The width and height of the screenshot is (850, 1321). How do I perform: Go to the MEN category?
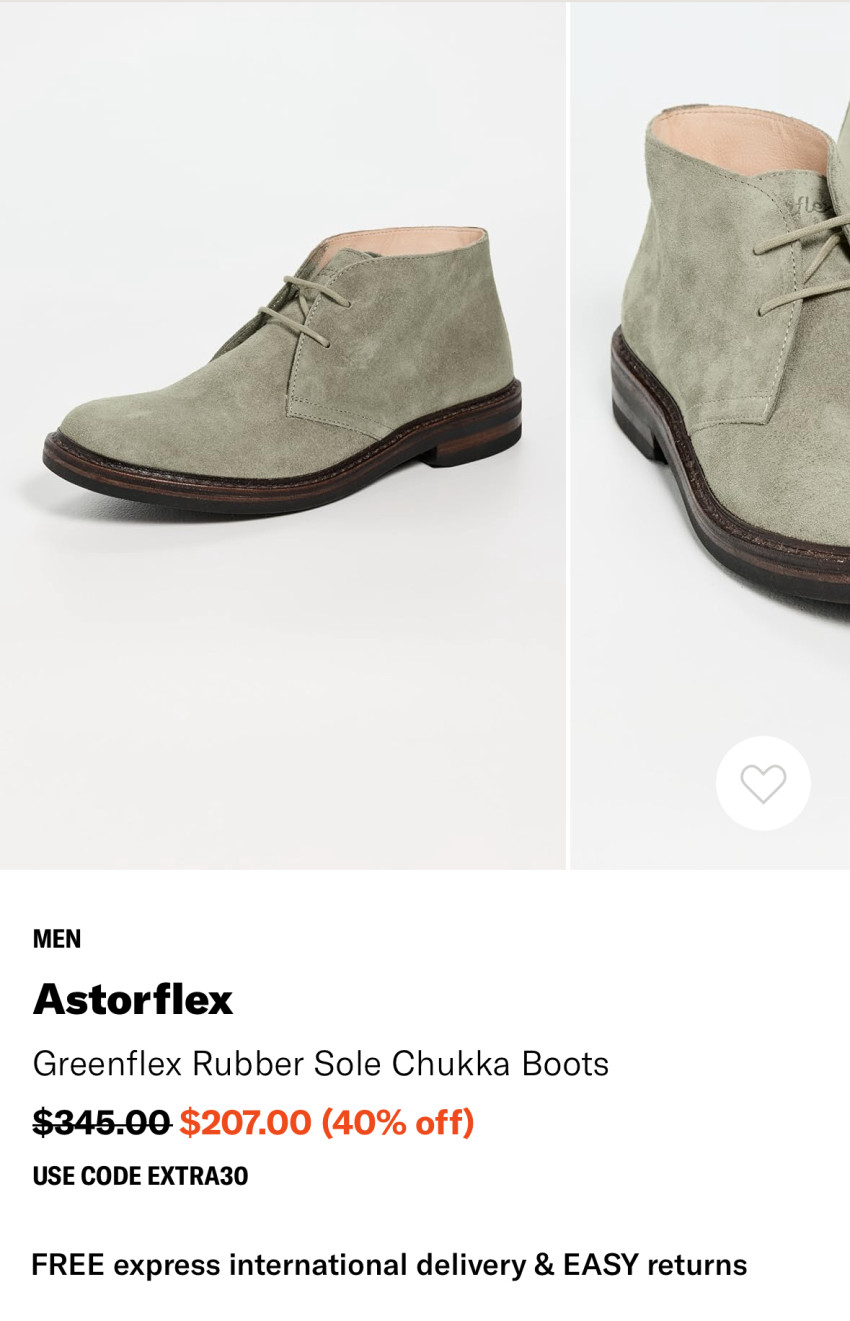[x=57, y=939]
